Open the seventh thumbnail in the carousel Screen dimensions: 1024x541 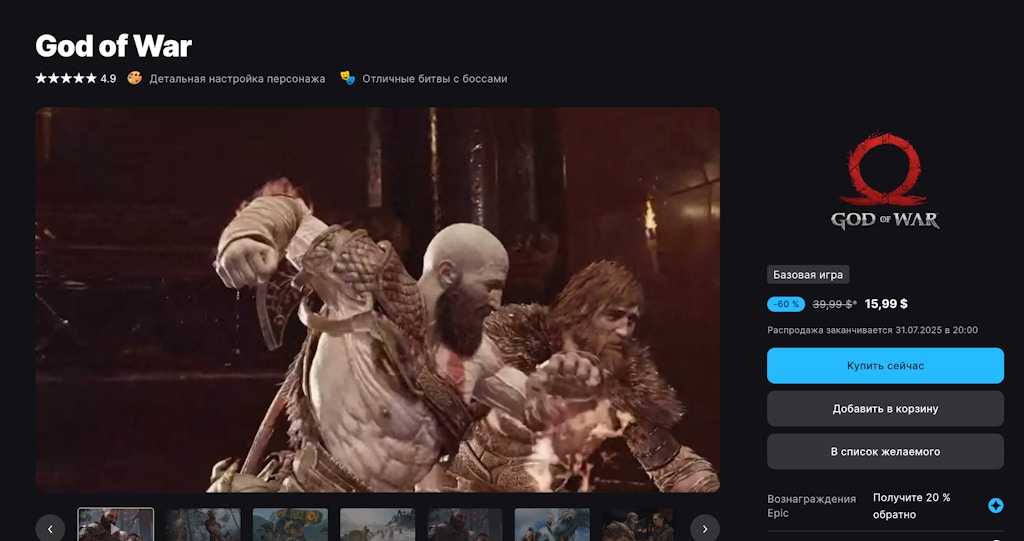pos(639,525)
